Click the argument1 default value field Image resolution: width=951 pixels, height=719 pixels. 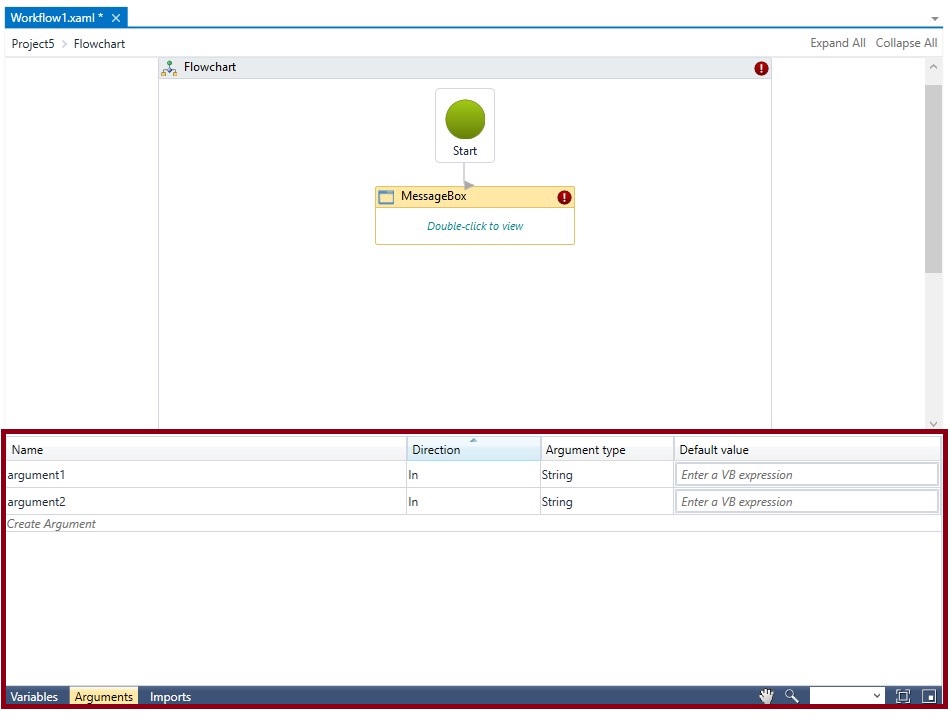pos(807,475)
